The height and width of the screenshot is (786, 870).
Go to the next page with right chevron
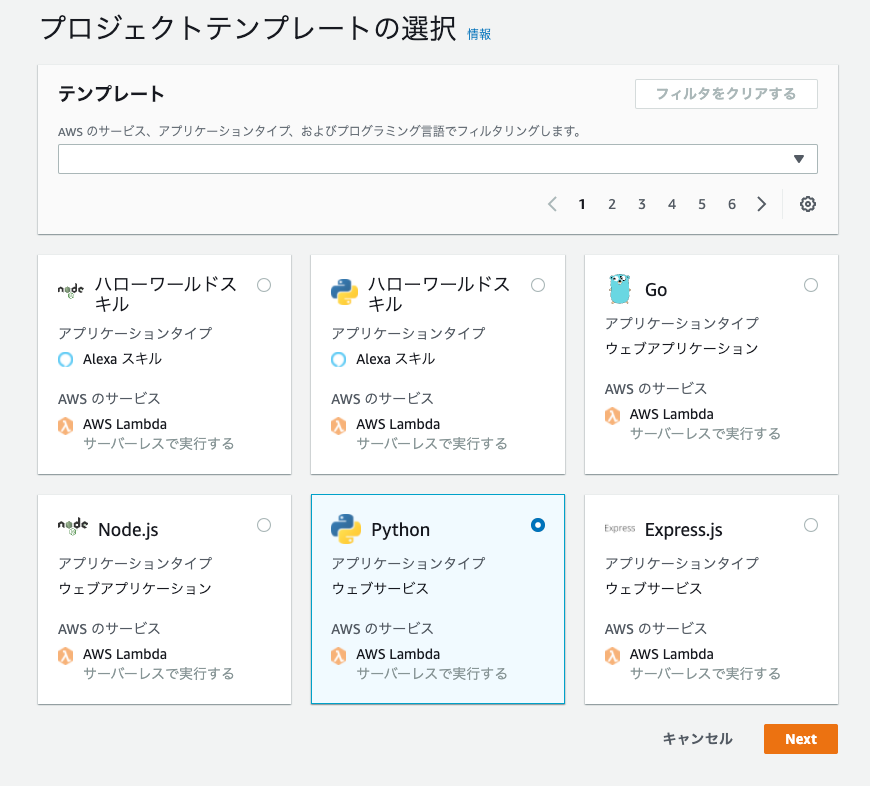tap(762, 204)
